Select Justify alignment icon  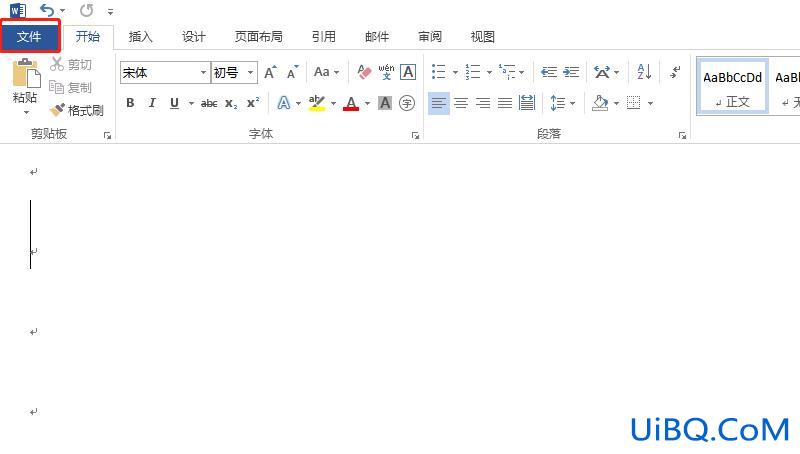tap(505, 103)
